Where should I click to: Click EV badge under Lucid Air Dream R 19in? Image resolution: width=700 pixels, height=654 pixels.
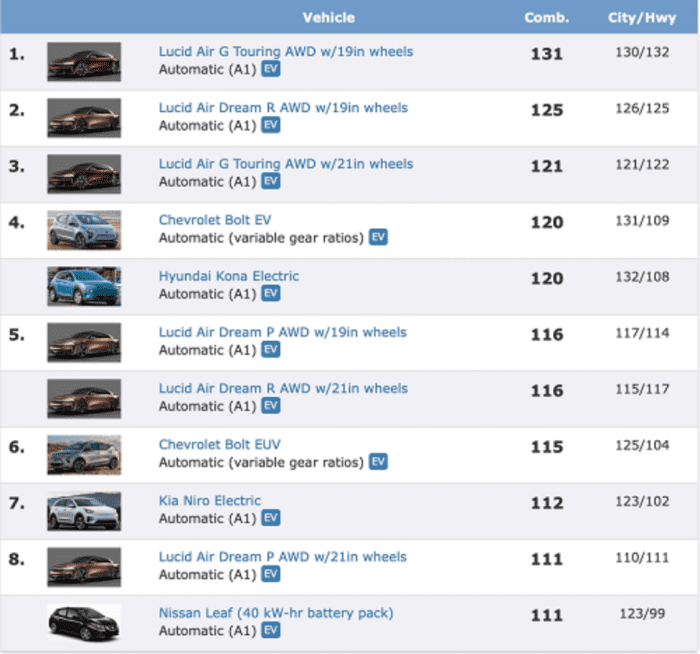click(271, 125)
